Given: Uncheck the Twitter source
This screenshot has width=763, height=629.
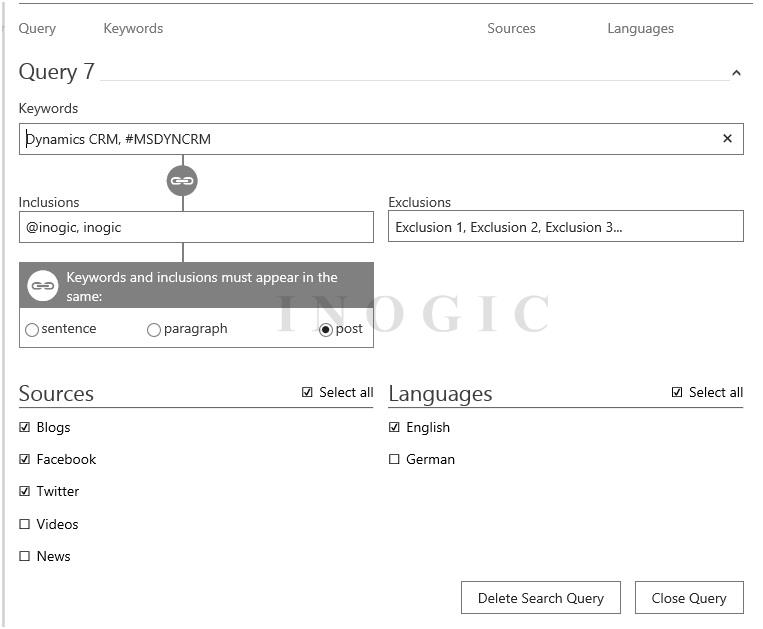Looking at the screenshot, I should [24, 491].
